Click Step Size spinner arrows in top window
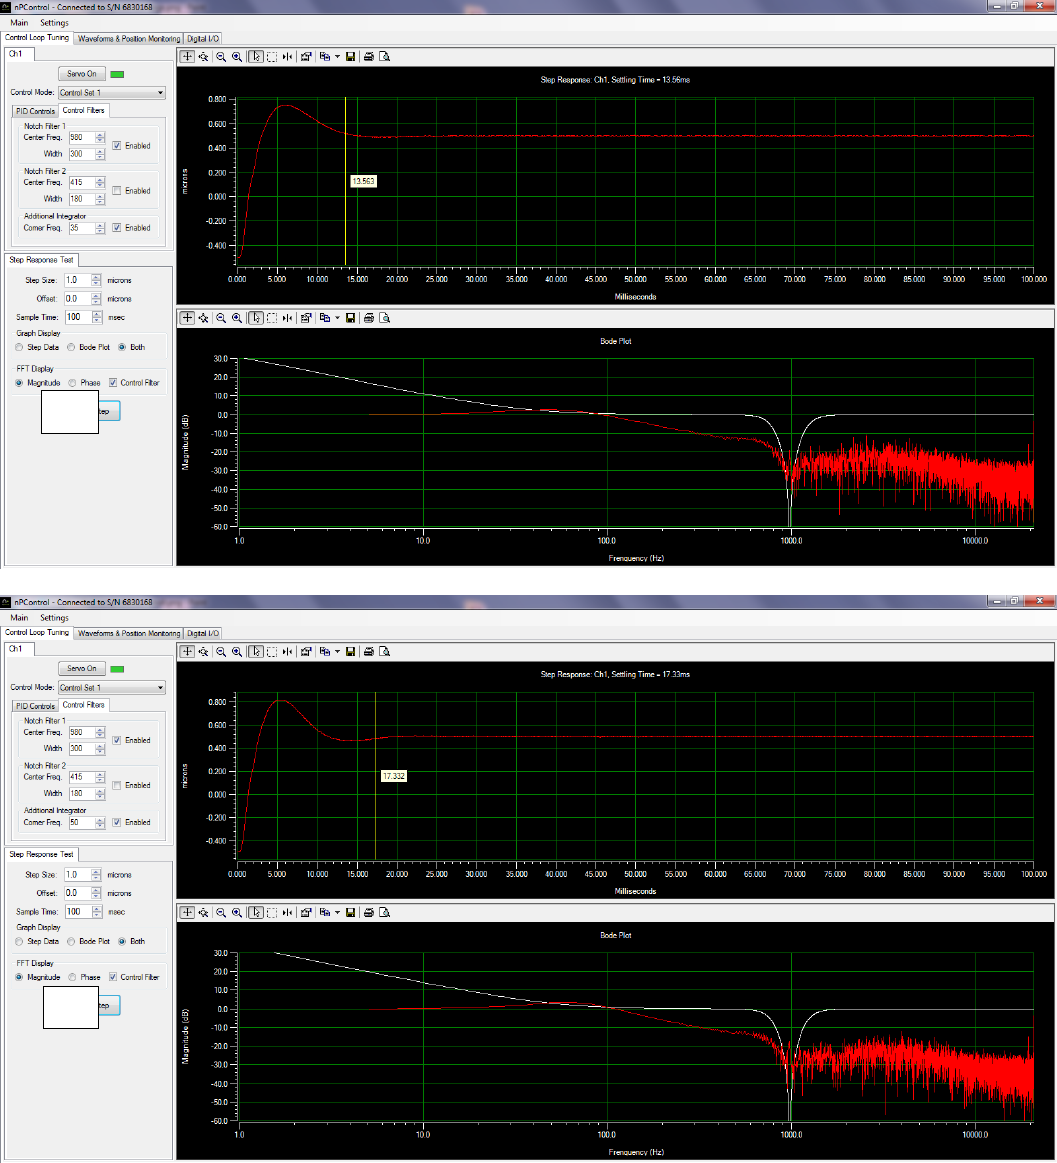1057x1163 pixels. (96, 280)
